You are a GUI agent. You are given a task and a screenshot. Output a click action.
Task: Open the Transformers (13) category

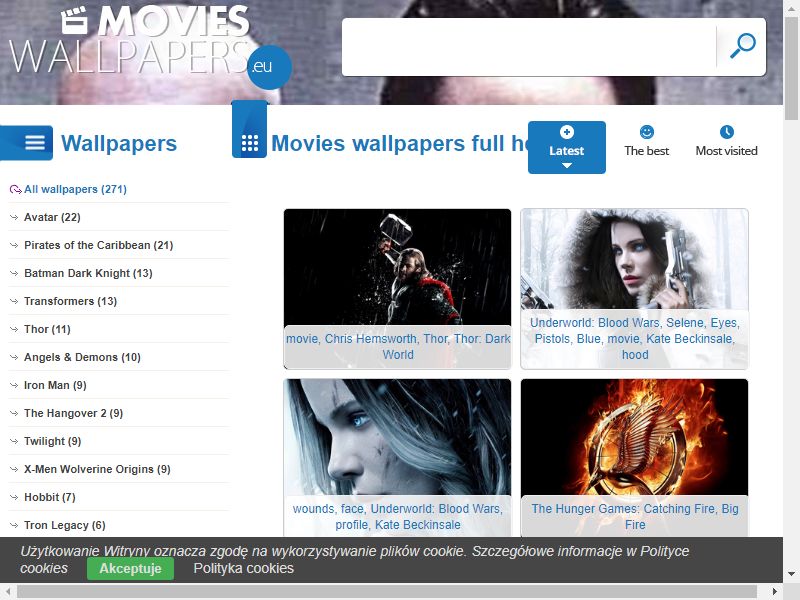[70, 302]
